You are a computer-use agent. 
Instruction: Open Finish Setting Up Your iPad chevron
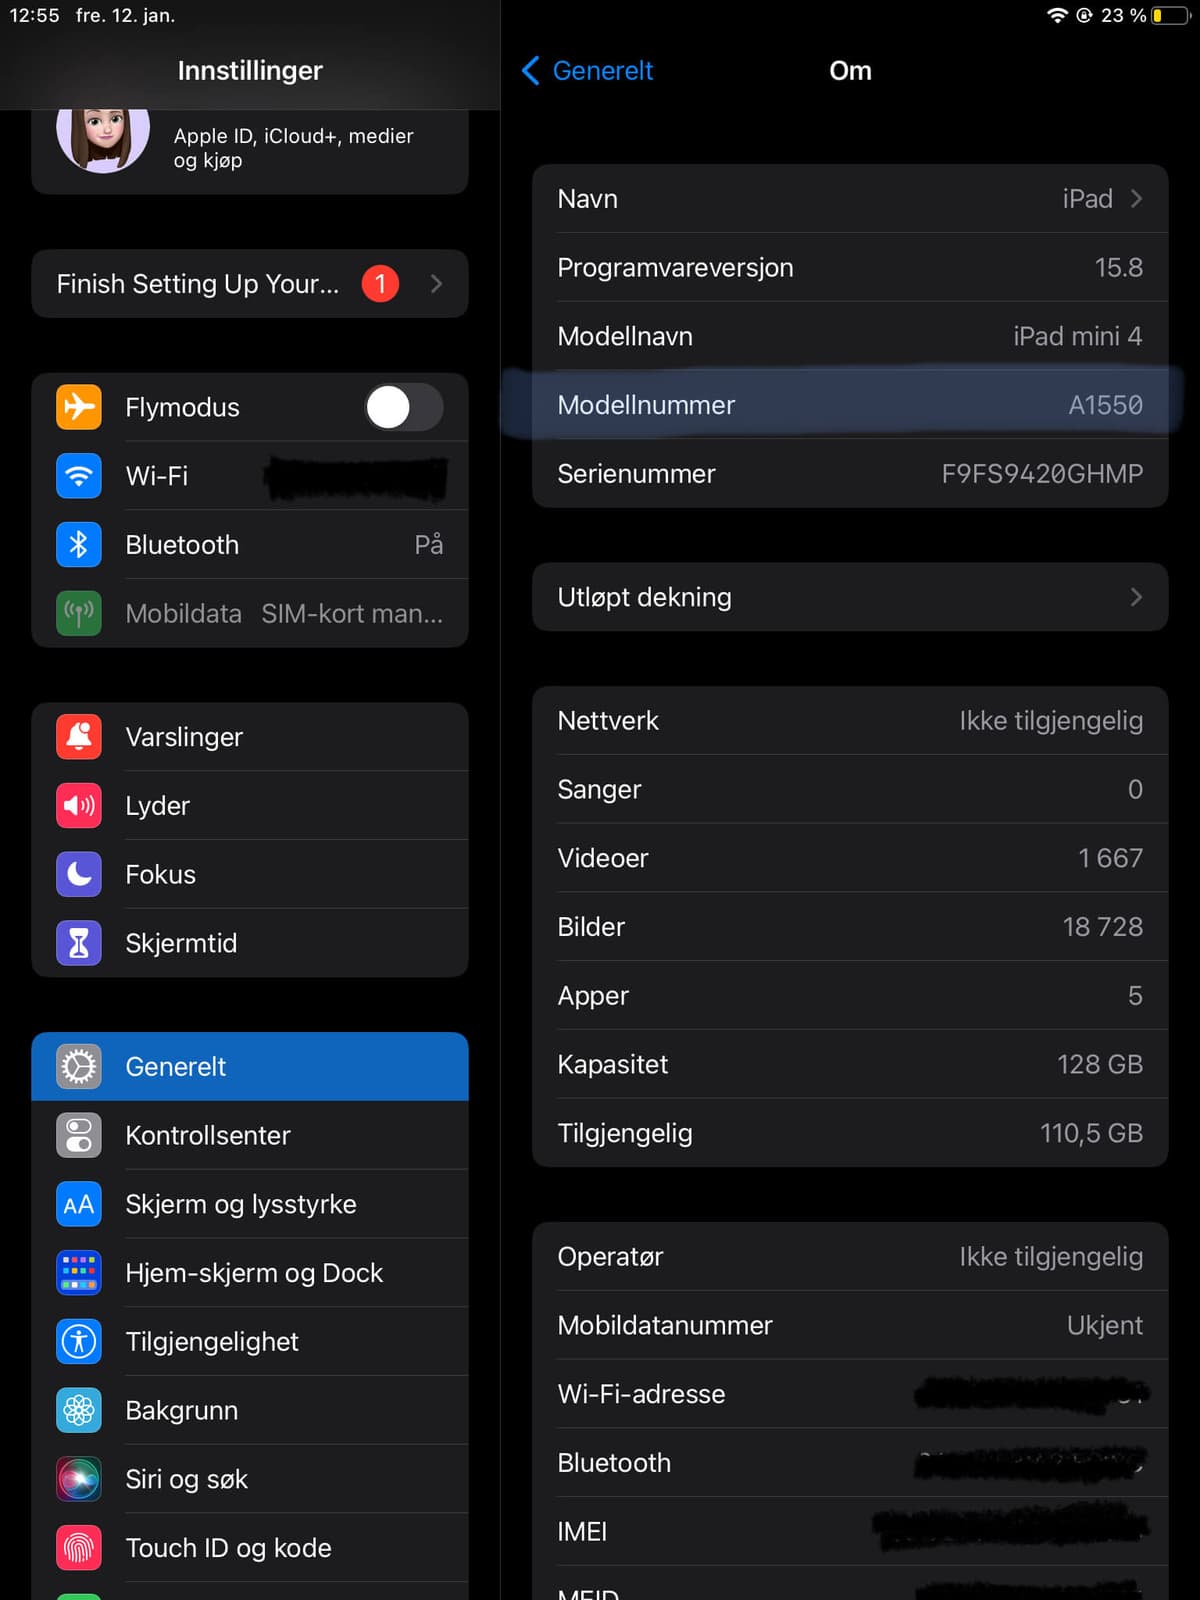click(436, 284)
